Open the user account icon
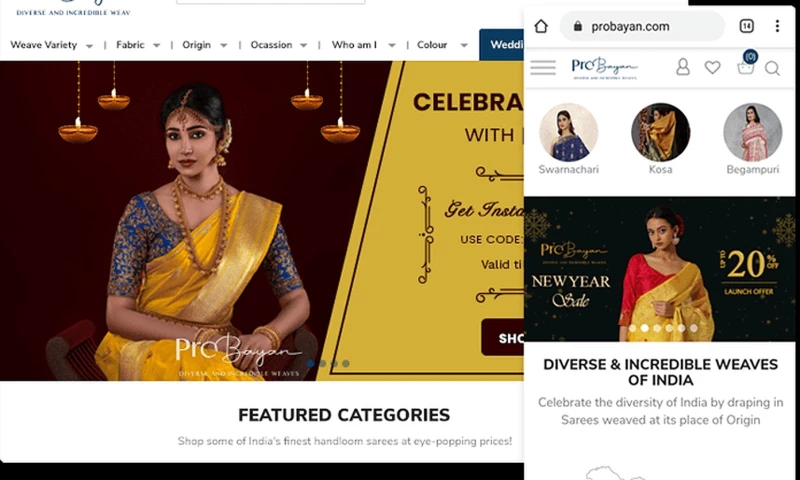800x480 pixels. tap(683, 67)
